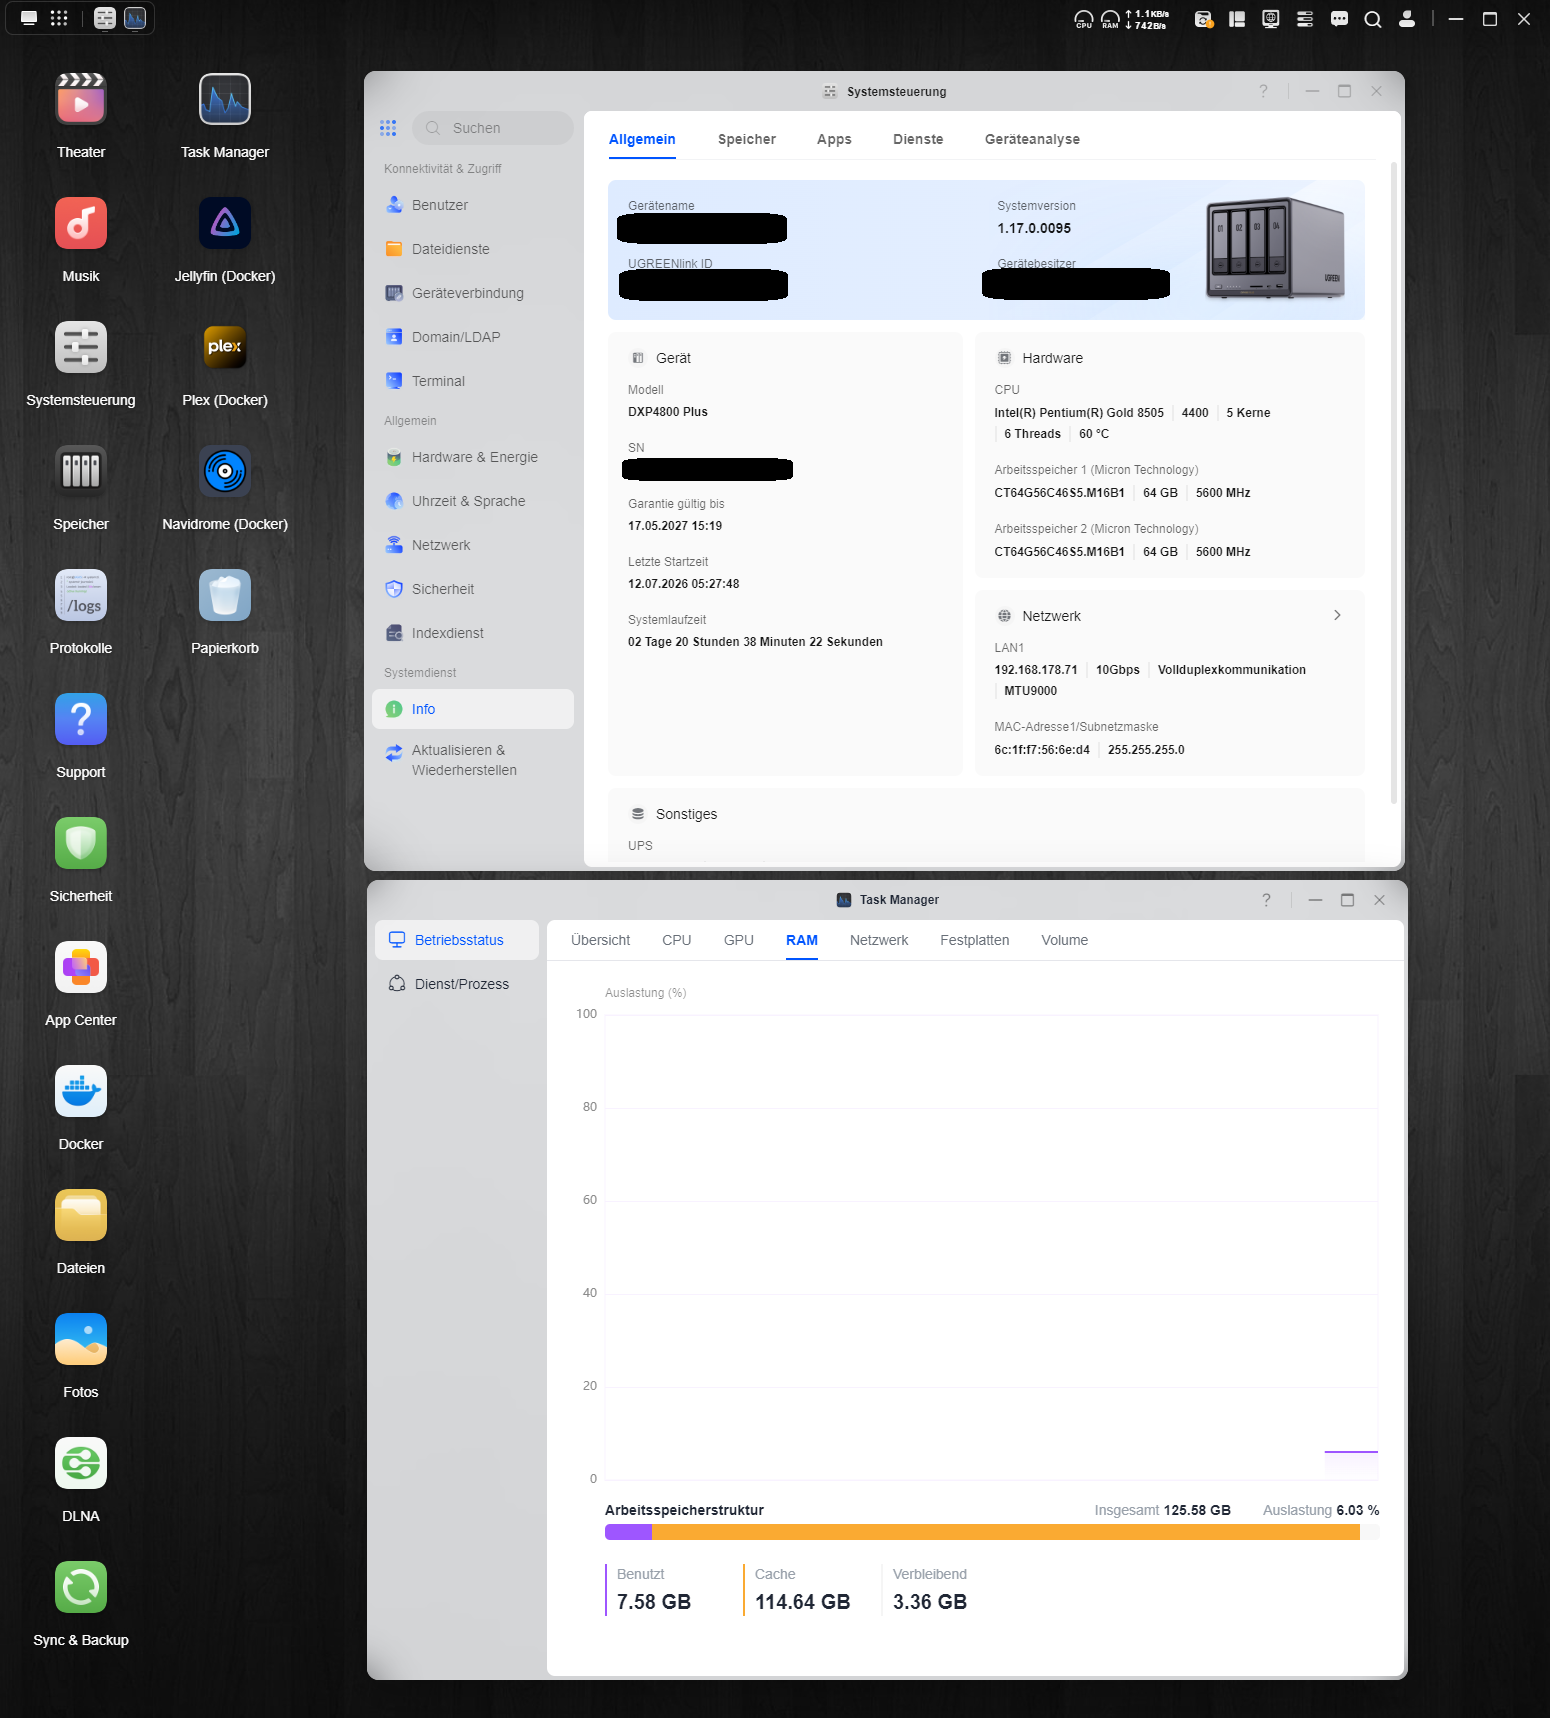The image size is (1550, 1718).
Task: Open the search icon in the top bar
Action: coord(1373,19)
